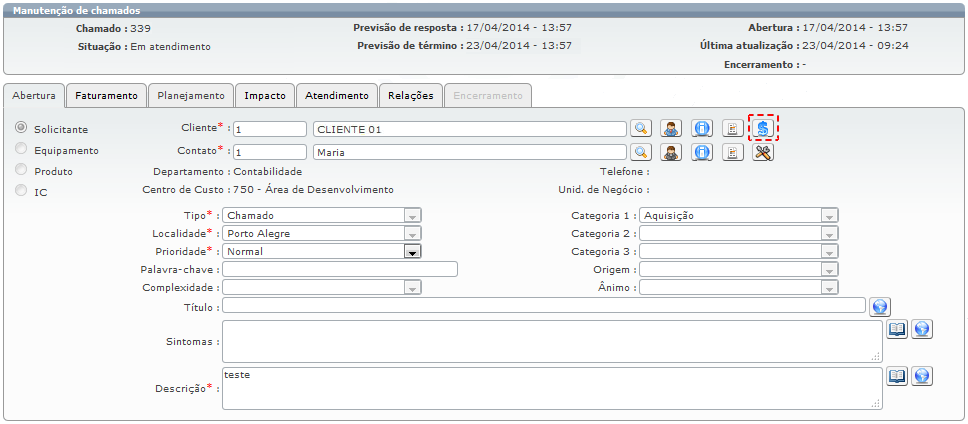The width and height of the screenshot is (968, 424).
Task: Click the tools wrench icon in Contato row
Action: (x=763, y=152)
